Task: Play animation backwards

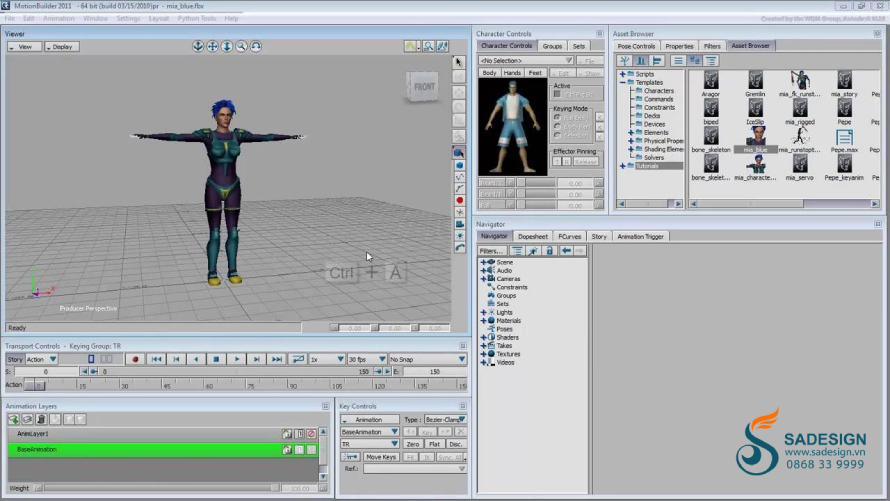Action: coord(196,359)
